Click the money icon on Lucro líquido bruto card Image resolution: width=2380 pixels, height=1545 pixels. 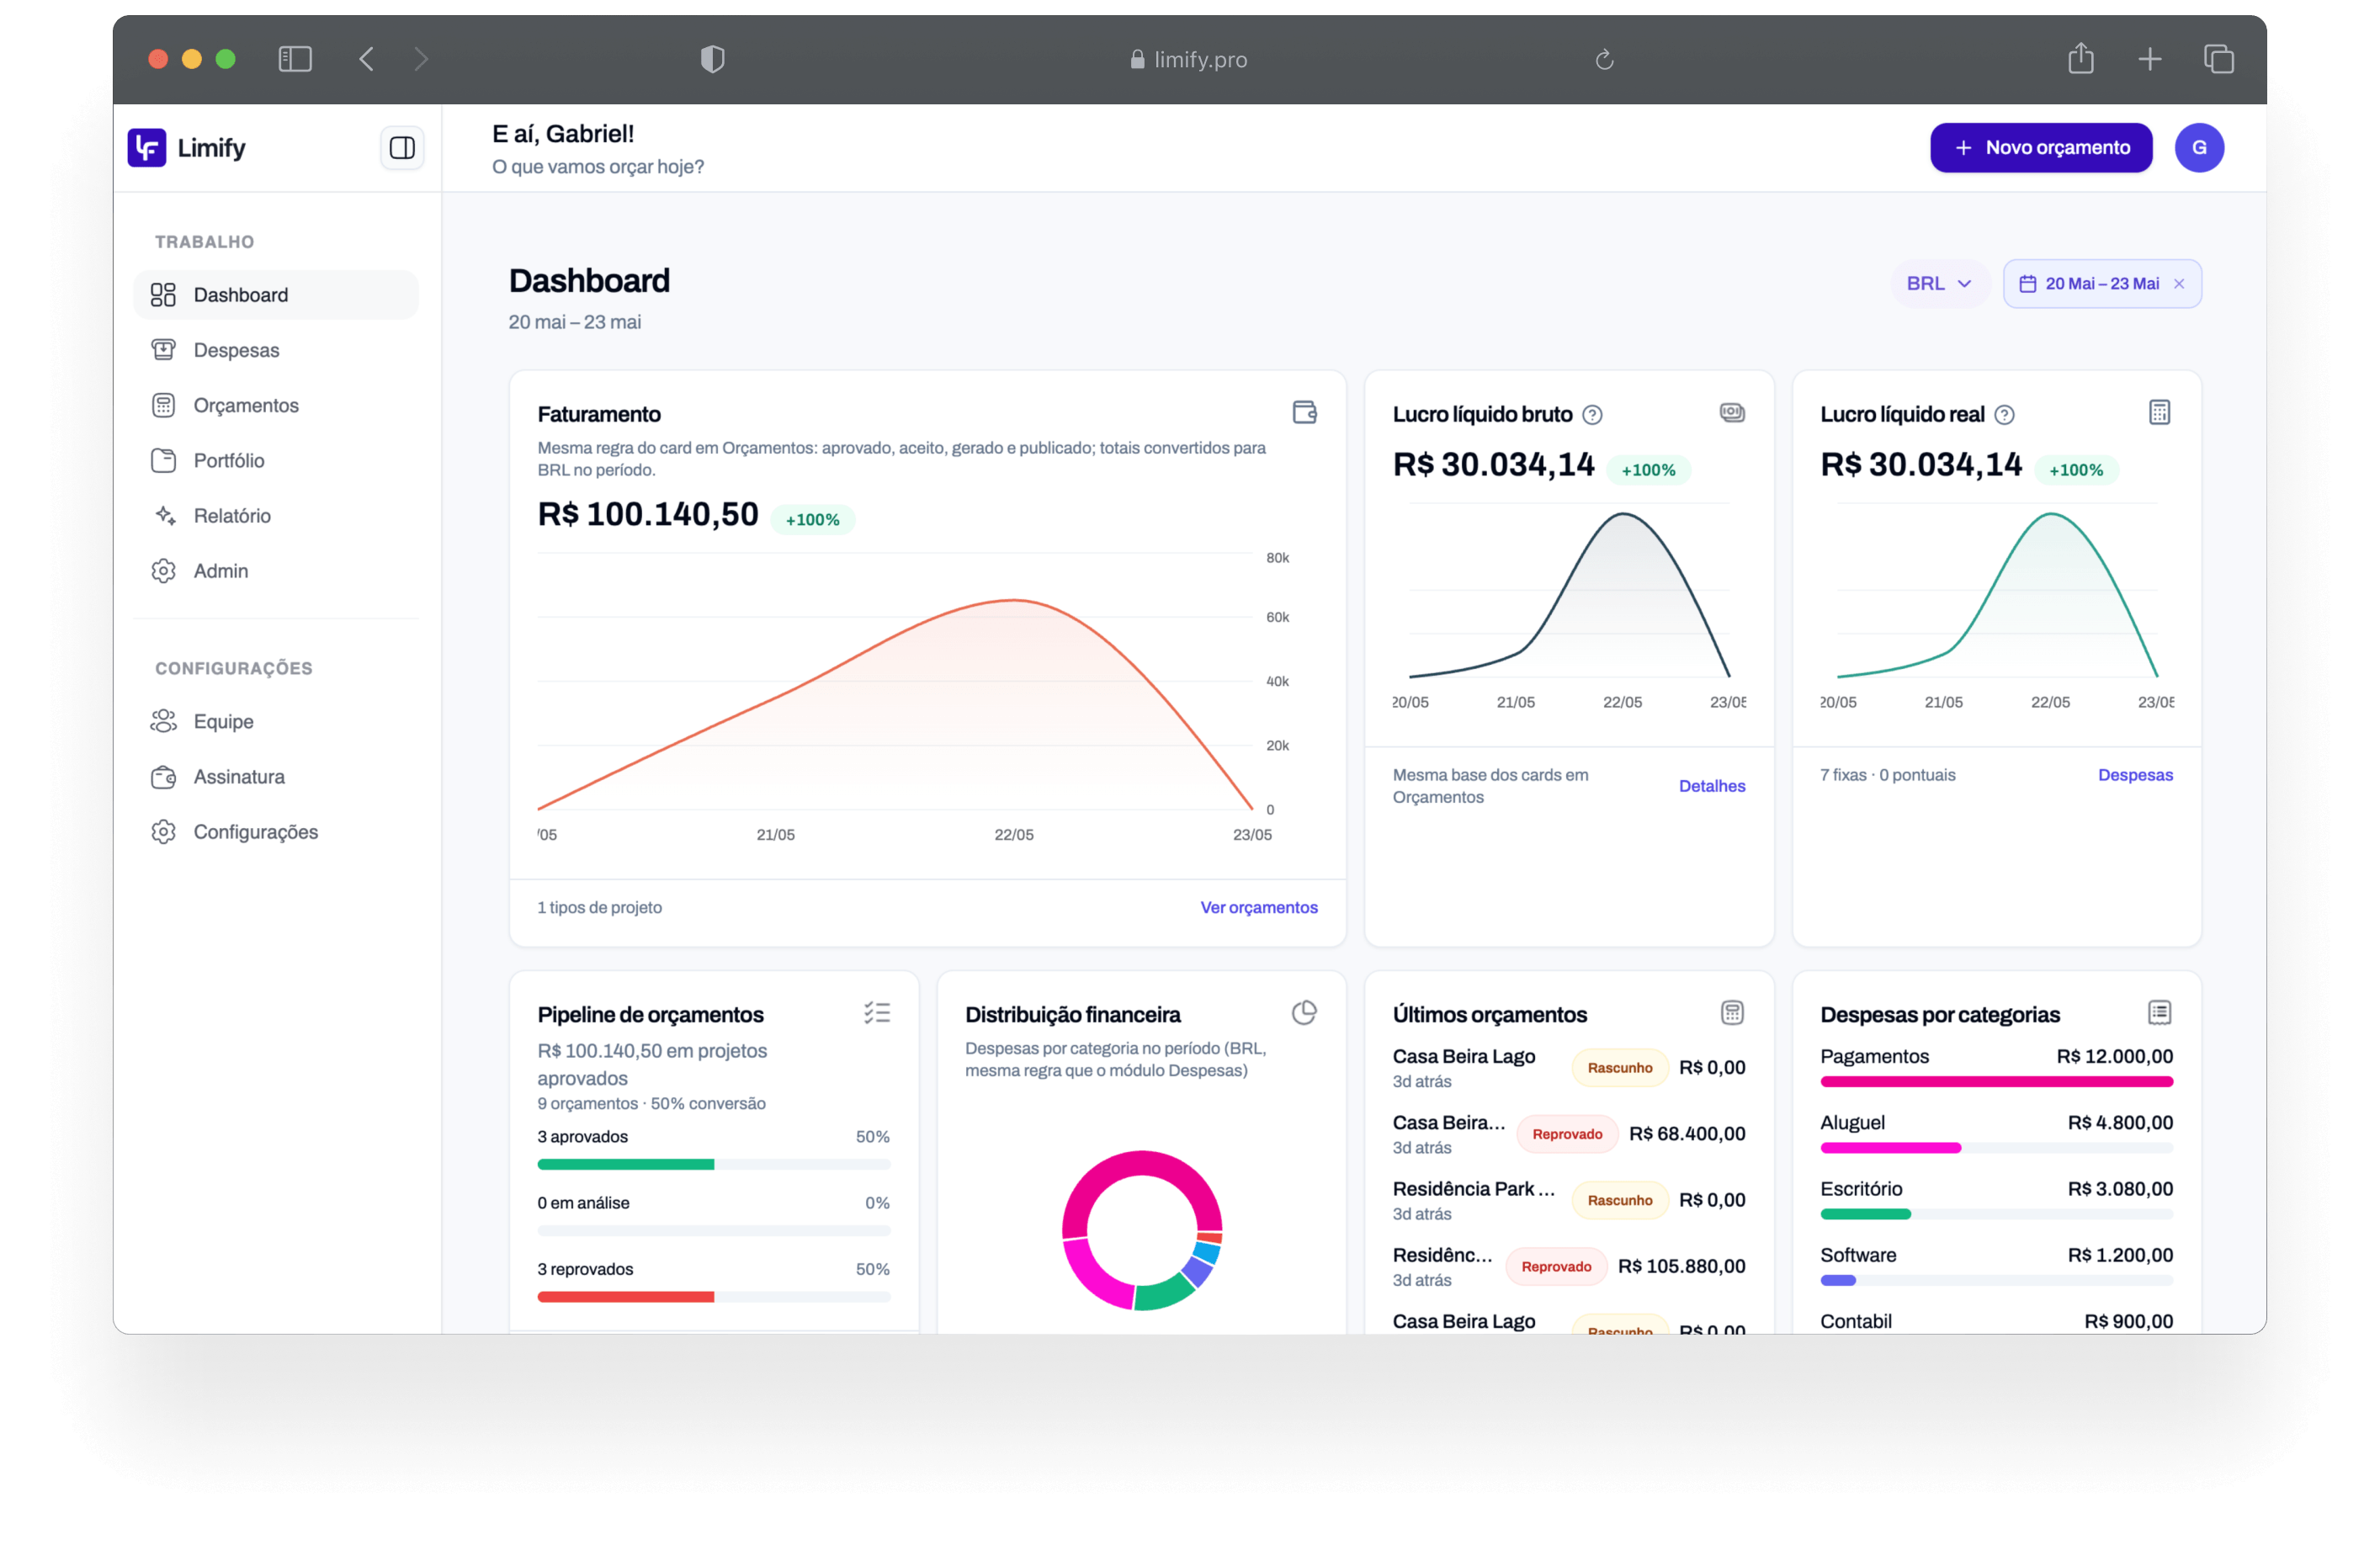1732,412
